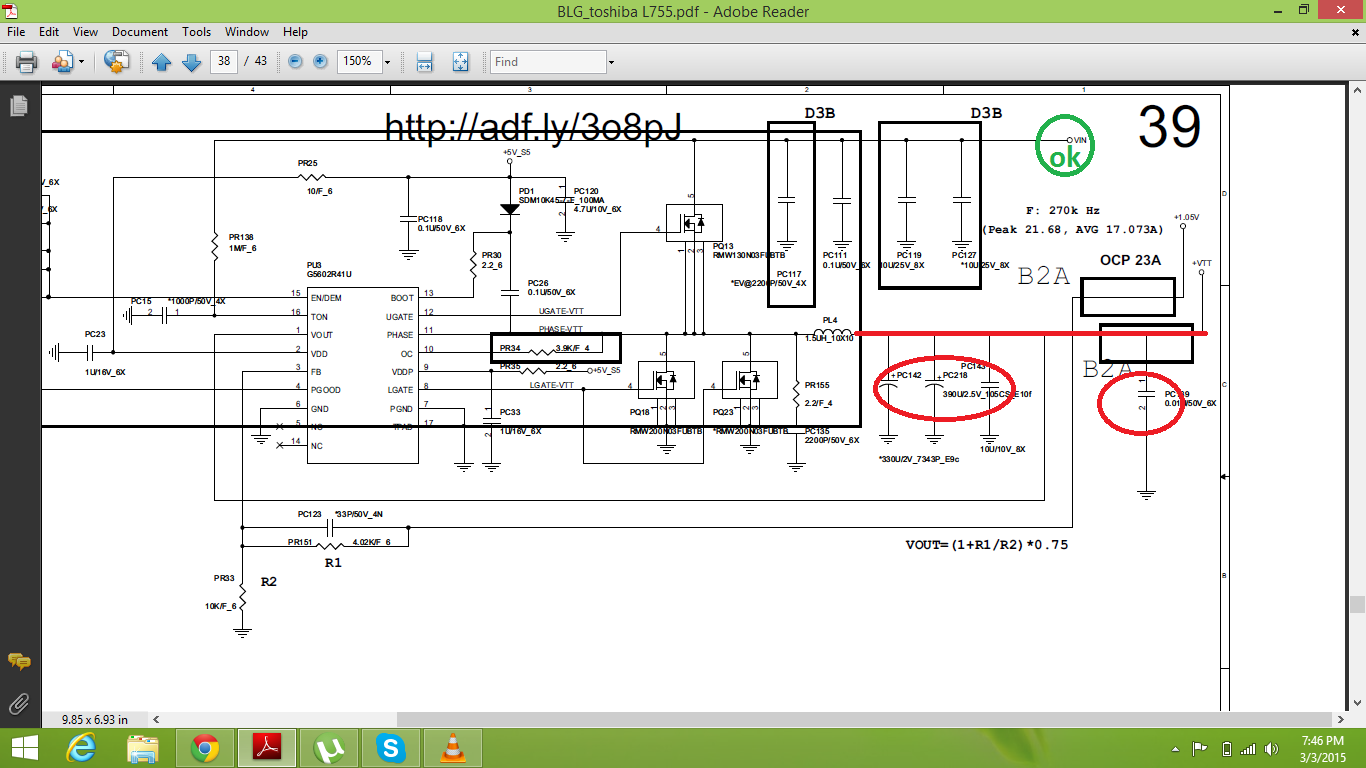This screenshot has height=768, width=1366.
Task: Open the Find options dropdown arrow
Action: point(610,62)
